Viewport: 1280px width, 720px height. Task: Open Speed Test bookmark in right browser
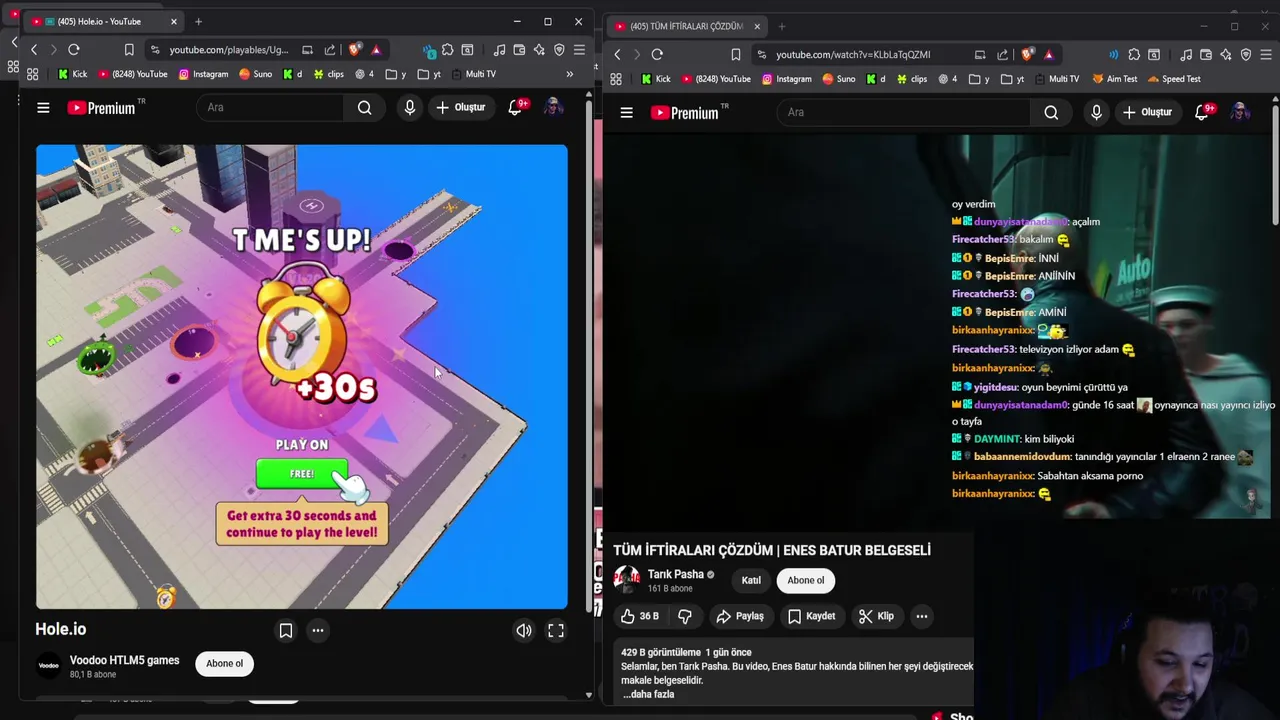[x=1174, y=79]
